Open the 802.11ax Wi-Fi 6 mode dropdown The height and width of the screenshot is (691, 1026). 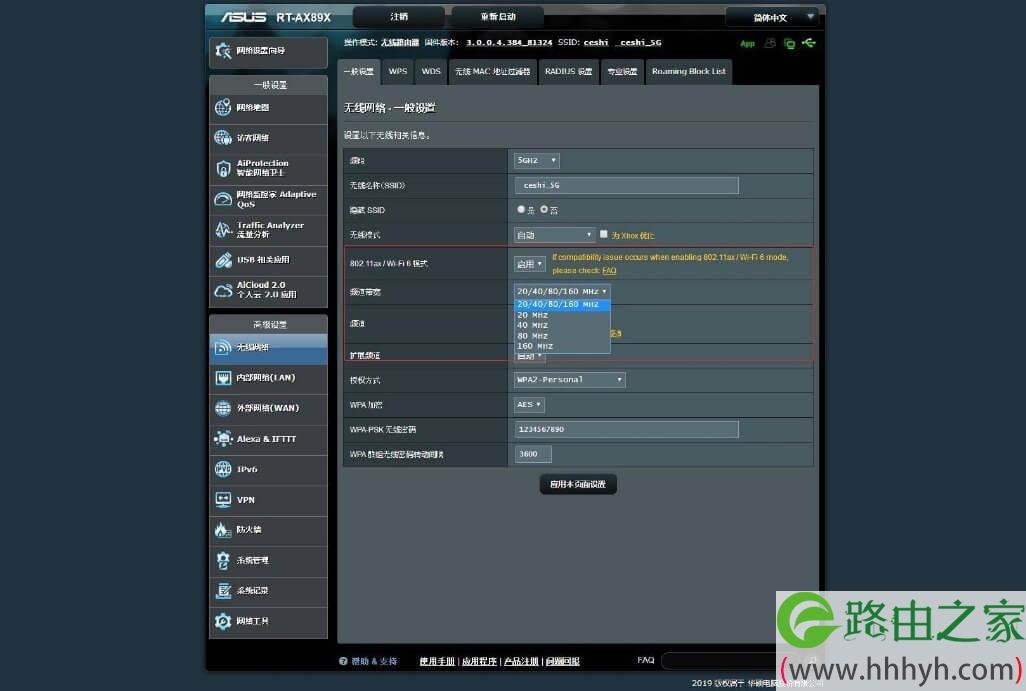click(529, 264)
